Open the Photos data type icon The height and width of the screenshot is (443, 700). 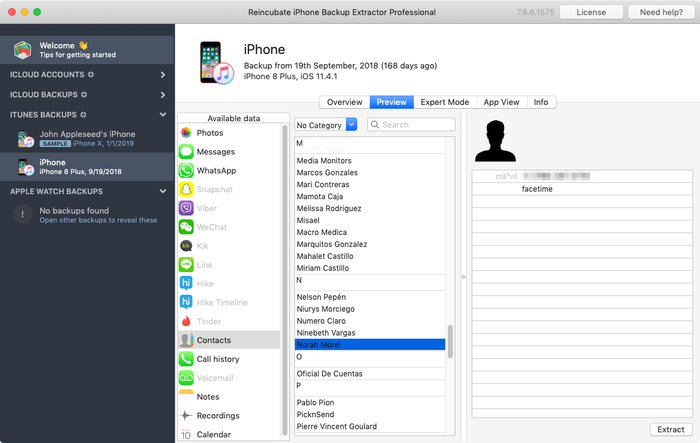pyautogui.click(x=186, y=133)
